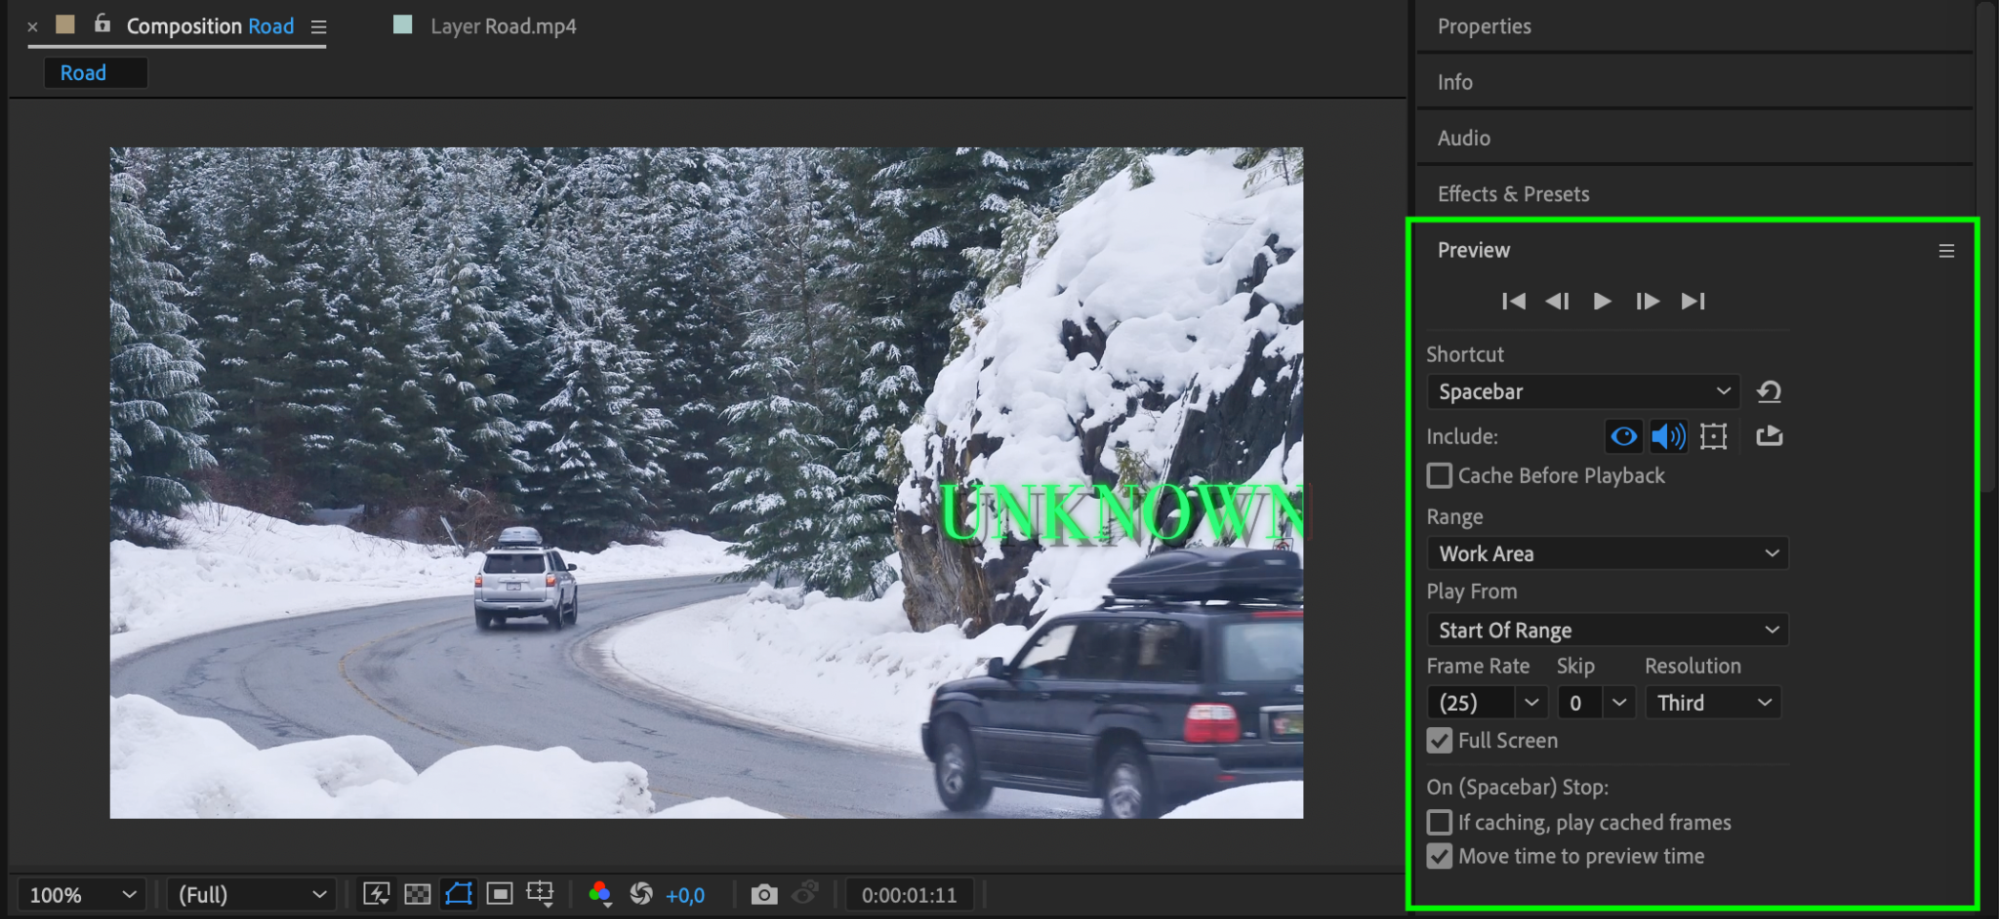Expand the Effects & Presets panel
The width and height of the screenshot is (1999, 920).
click(1513, 194)
